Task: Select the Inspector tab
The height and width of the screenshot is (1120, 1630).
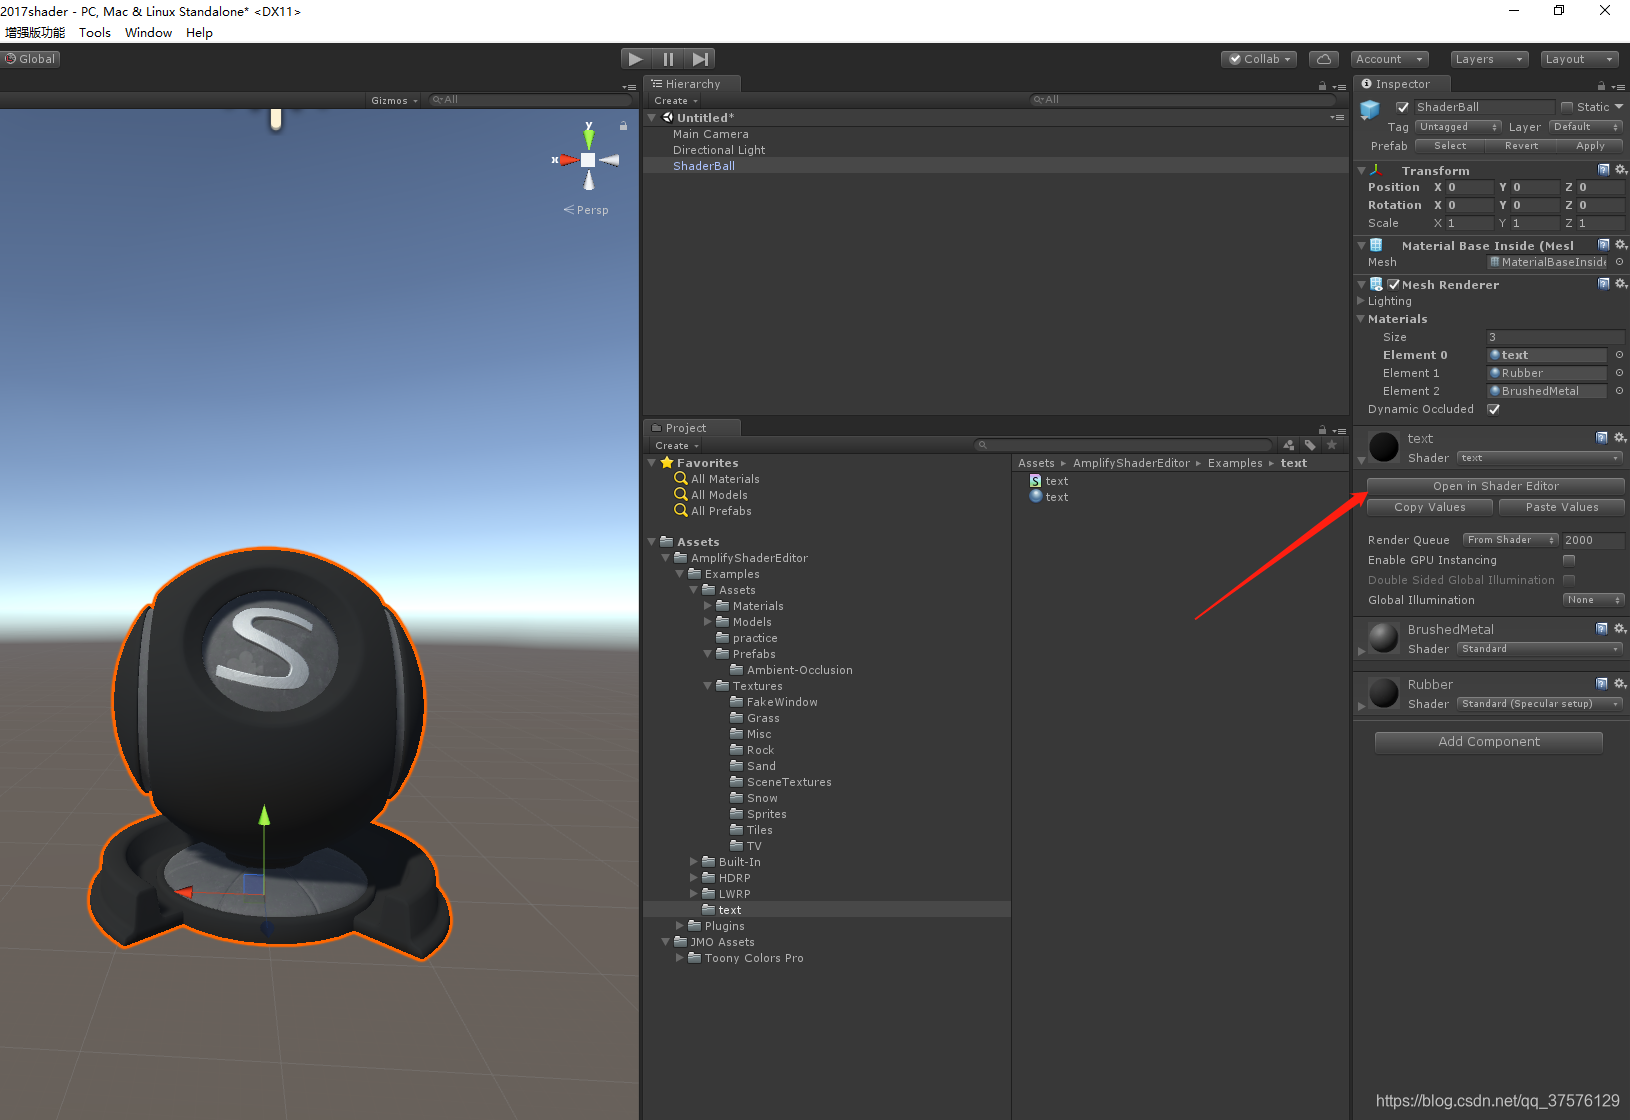Action: 1402,84
